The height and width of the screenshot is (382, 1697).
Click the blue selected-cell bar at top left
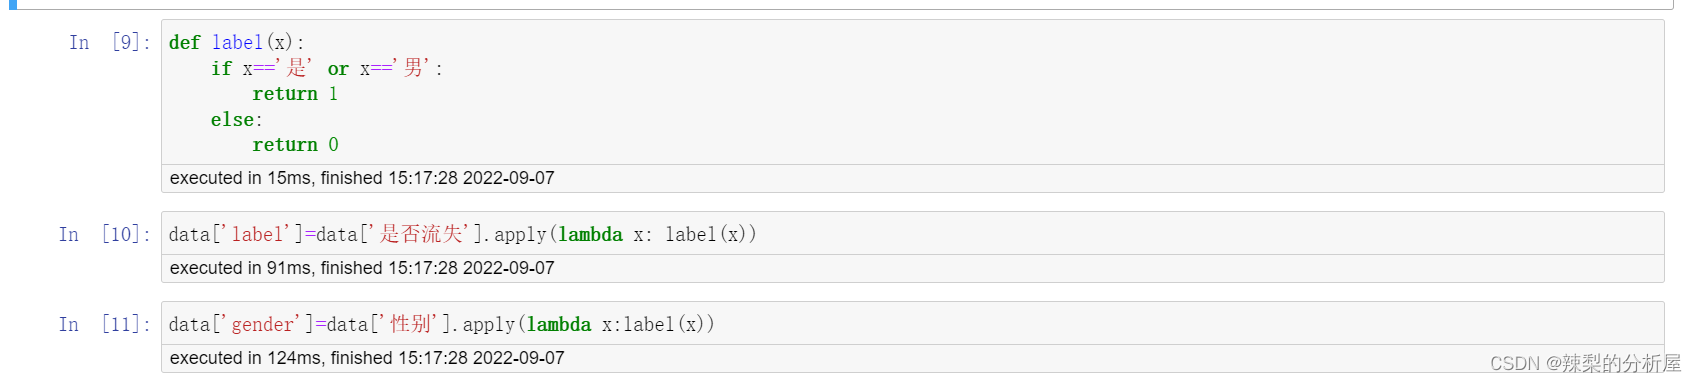pyautogui.click(x=13, y=4)
